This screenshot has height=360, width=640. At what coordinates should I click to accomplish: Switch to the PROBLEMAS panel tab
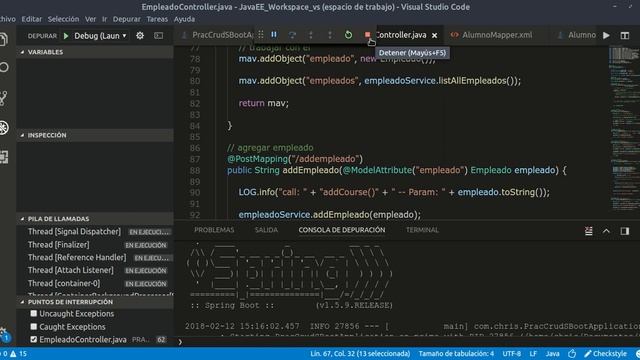click(214, 230)
